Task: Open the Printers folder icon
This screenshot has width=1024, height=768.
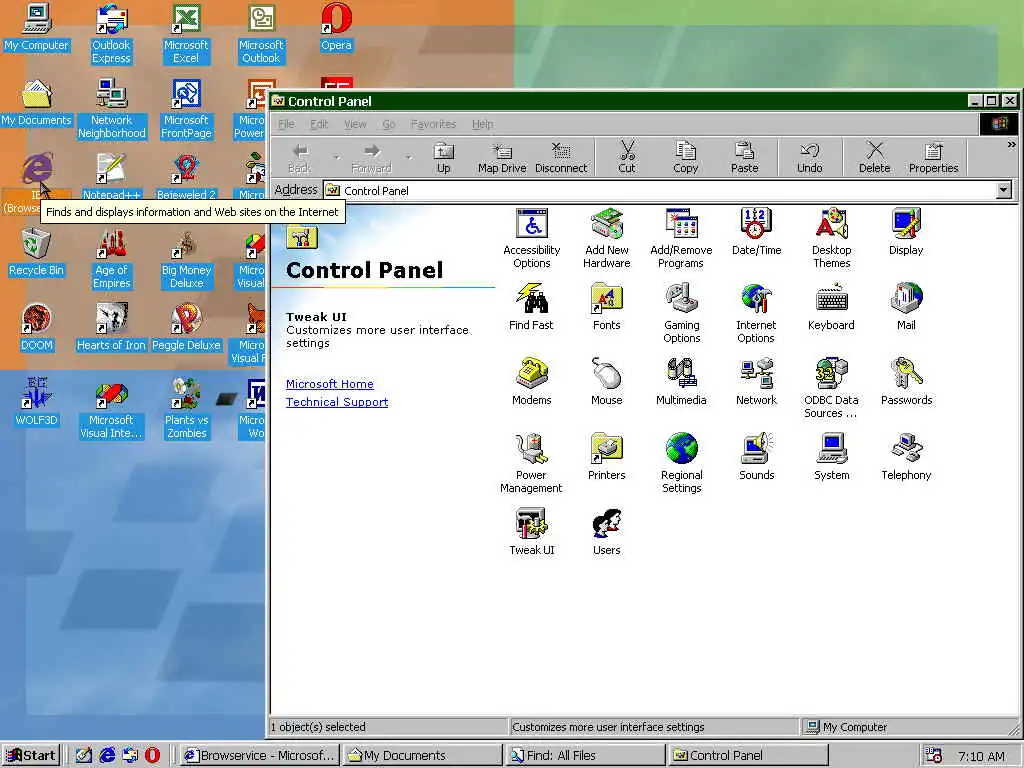Action: pyautogui.click(x=607, y=456)
